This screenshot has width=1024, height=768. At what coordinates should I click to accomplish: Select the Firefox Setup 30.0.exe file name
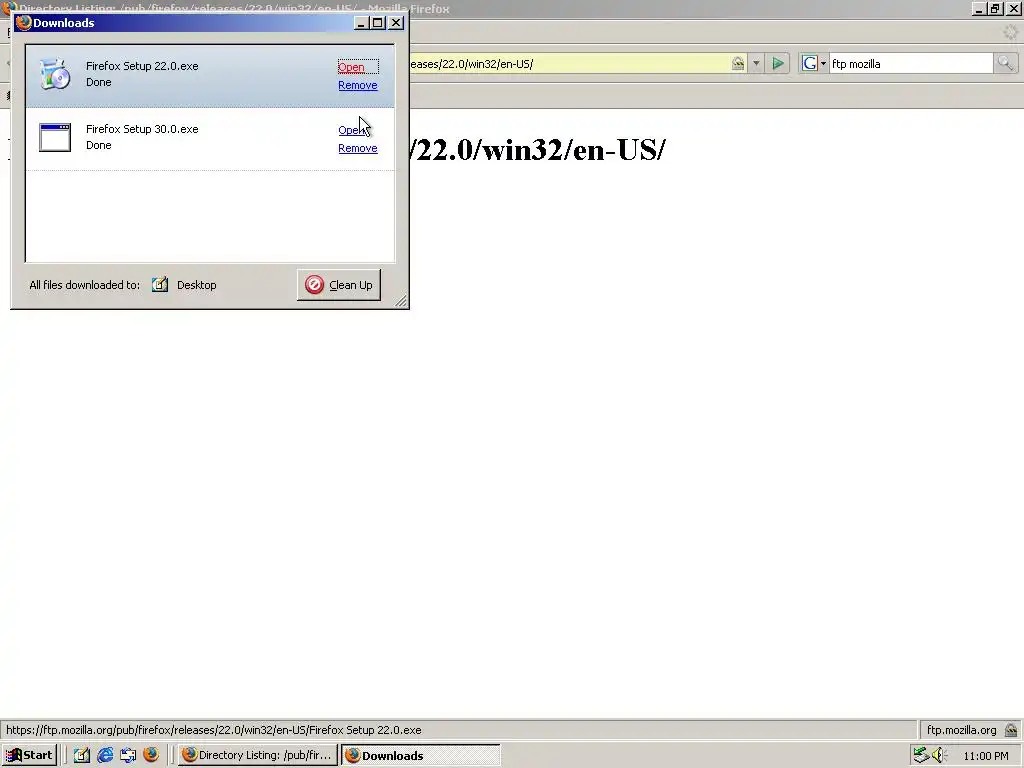142,129
